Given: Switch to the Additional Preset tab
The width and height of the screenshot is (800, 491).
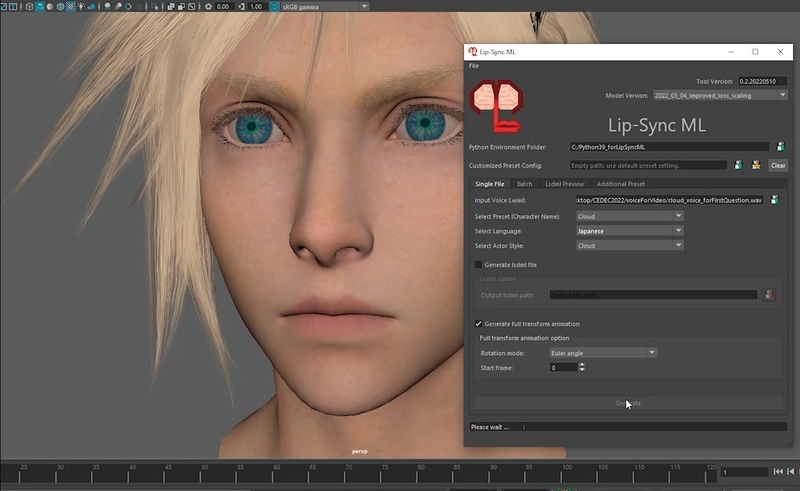Looking at the screenshot, I should pyautogui.click(x=620, y=184).
